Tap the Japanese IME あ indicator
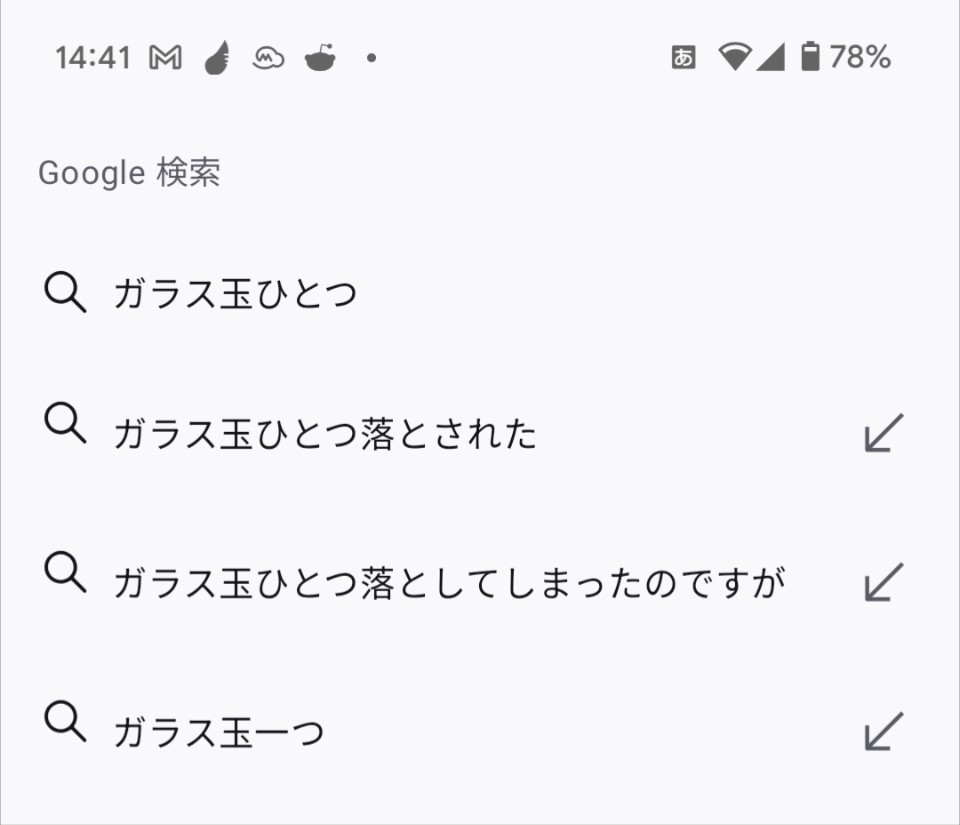This screenshot has height=825, width=960. click(x=683, y=58)
